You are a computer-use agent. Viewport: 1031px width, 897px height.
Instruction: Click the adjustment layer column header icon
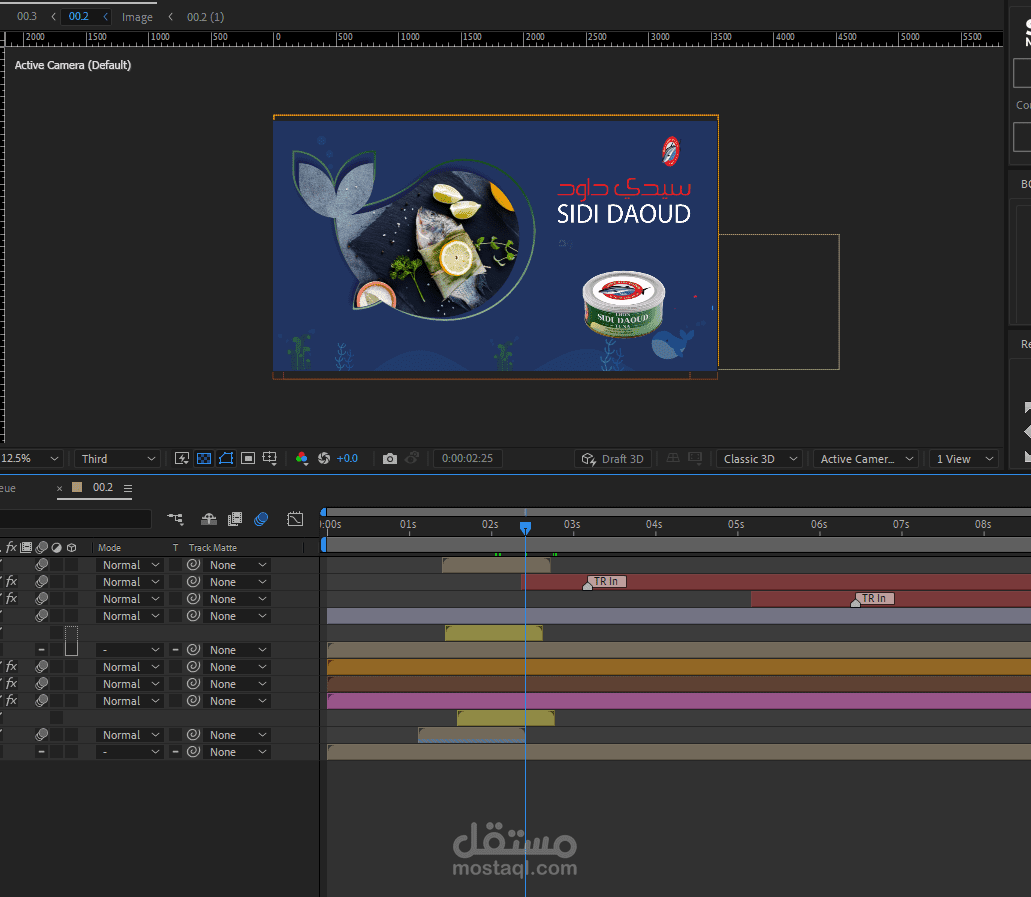[57, 547]
